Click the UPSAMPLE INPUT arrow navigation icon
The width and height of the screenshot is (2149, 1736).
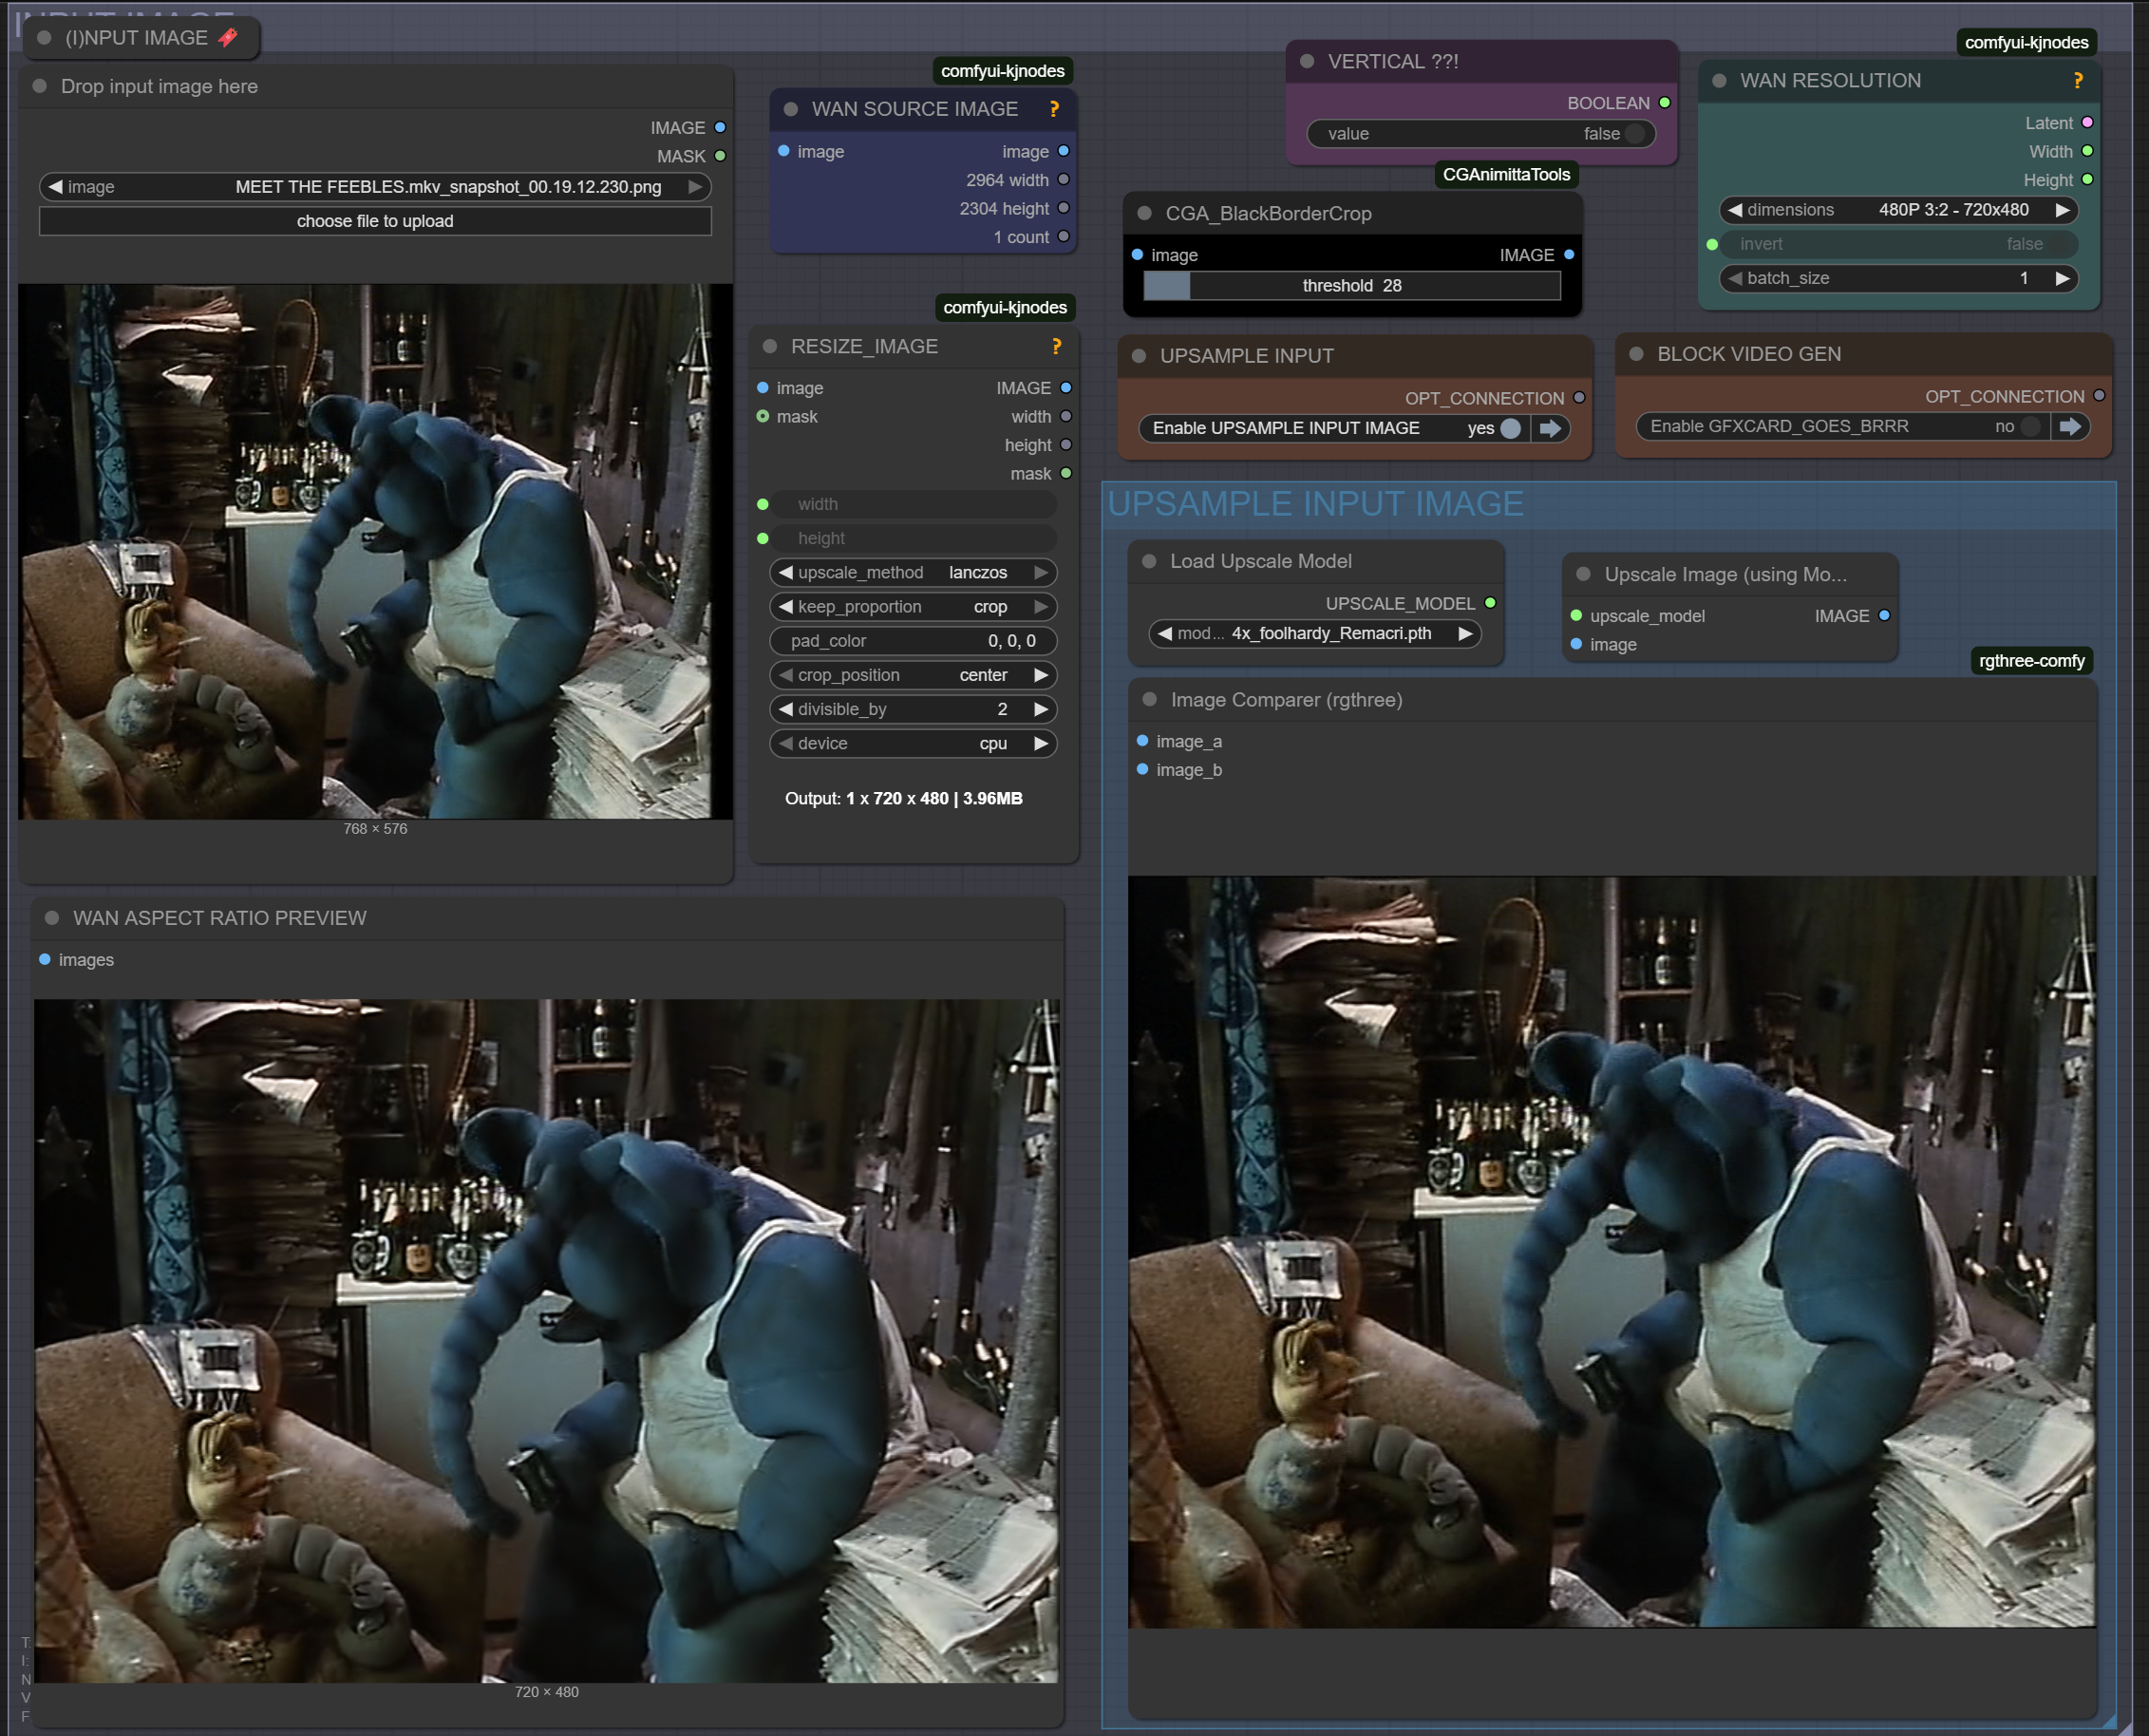pyautogui.click(x=1549, y=428)
